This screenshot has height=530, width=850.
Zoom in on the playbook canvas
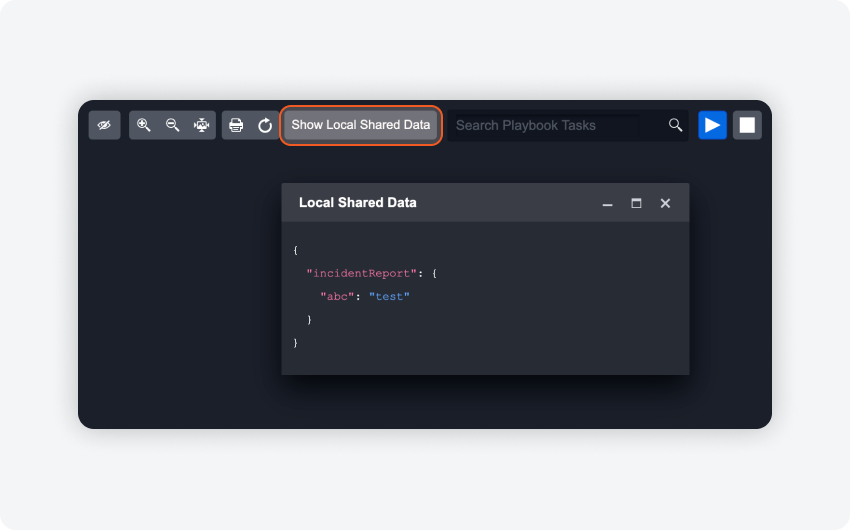(144, 125)
